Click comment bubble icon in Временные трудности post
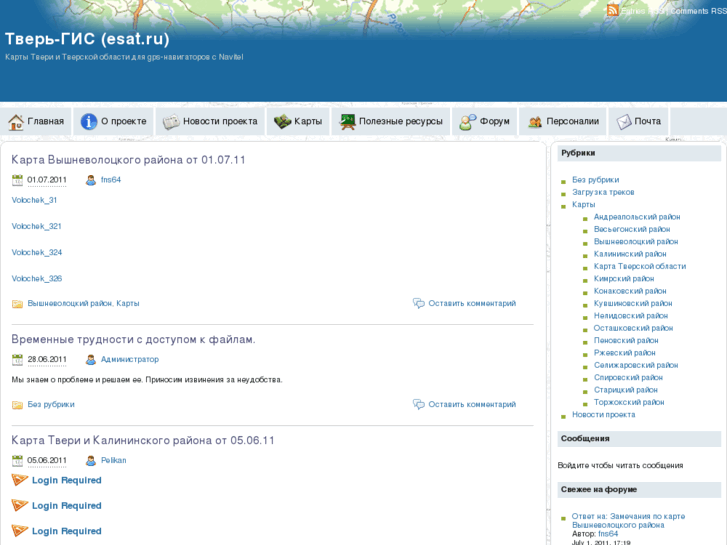727x545 pixels. click(x=419, y=404)
